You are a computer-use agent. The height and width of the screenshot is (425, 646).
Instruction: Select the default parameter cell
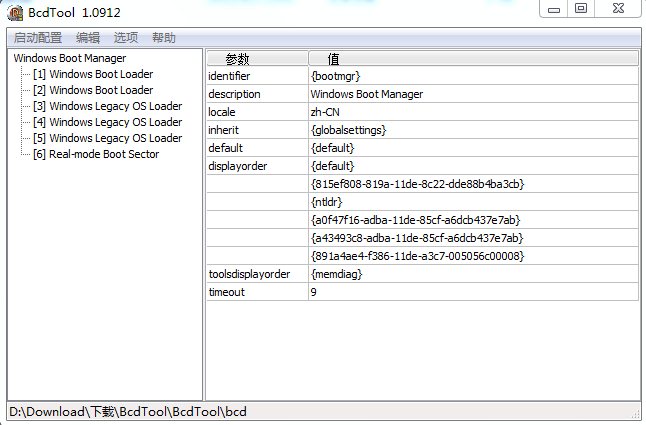point(257,148)
